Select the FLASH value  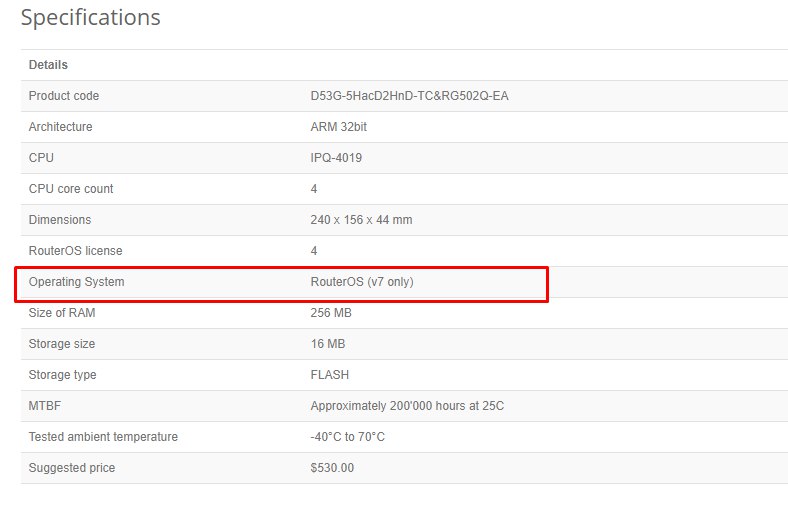point(330,375)
